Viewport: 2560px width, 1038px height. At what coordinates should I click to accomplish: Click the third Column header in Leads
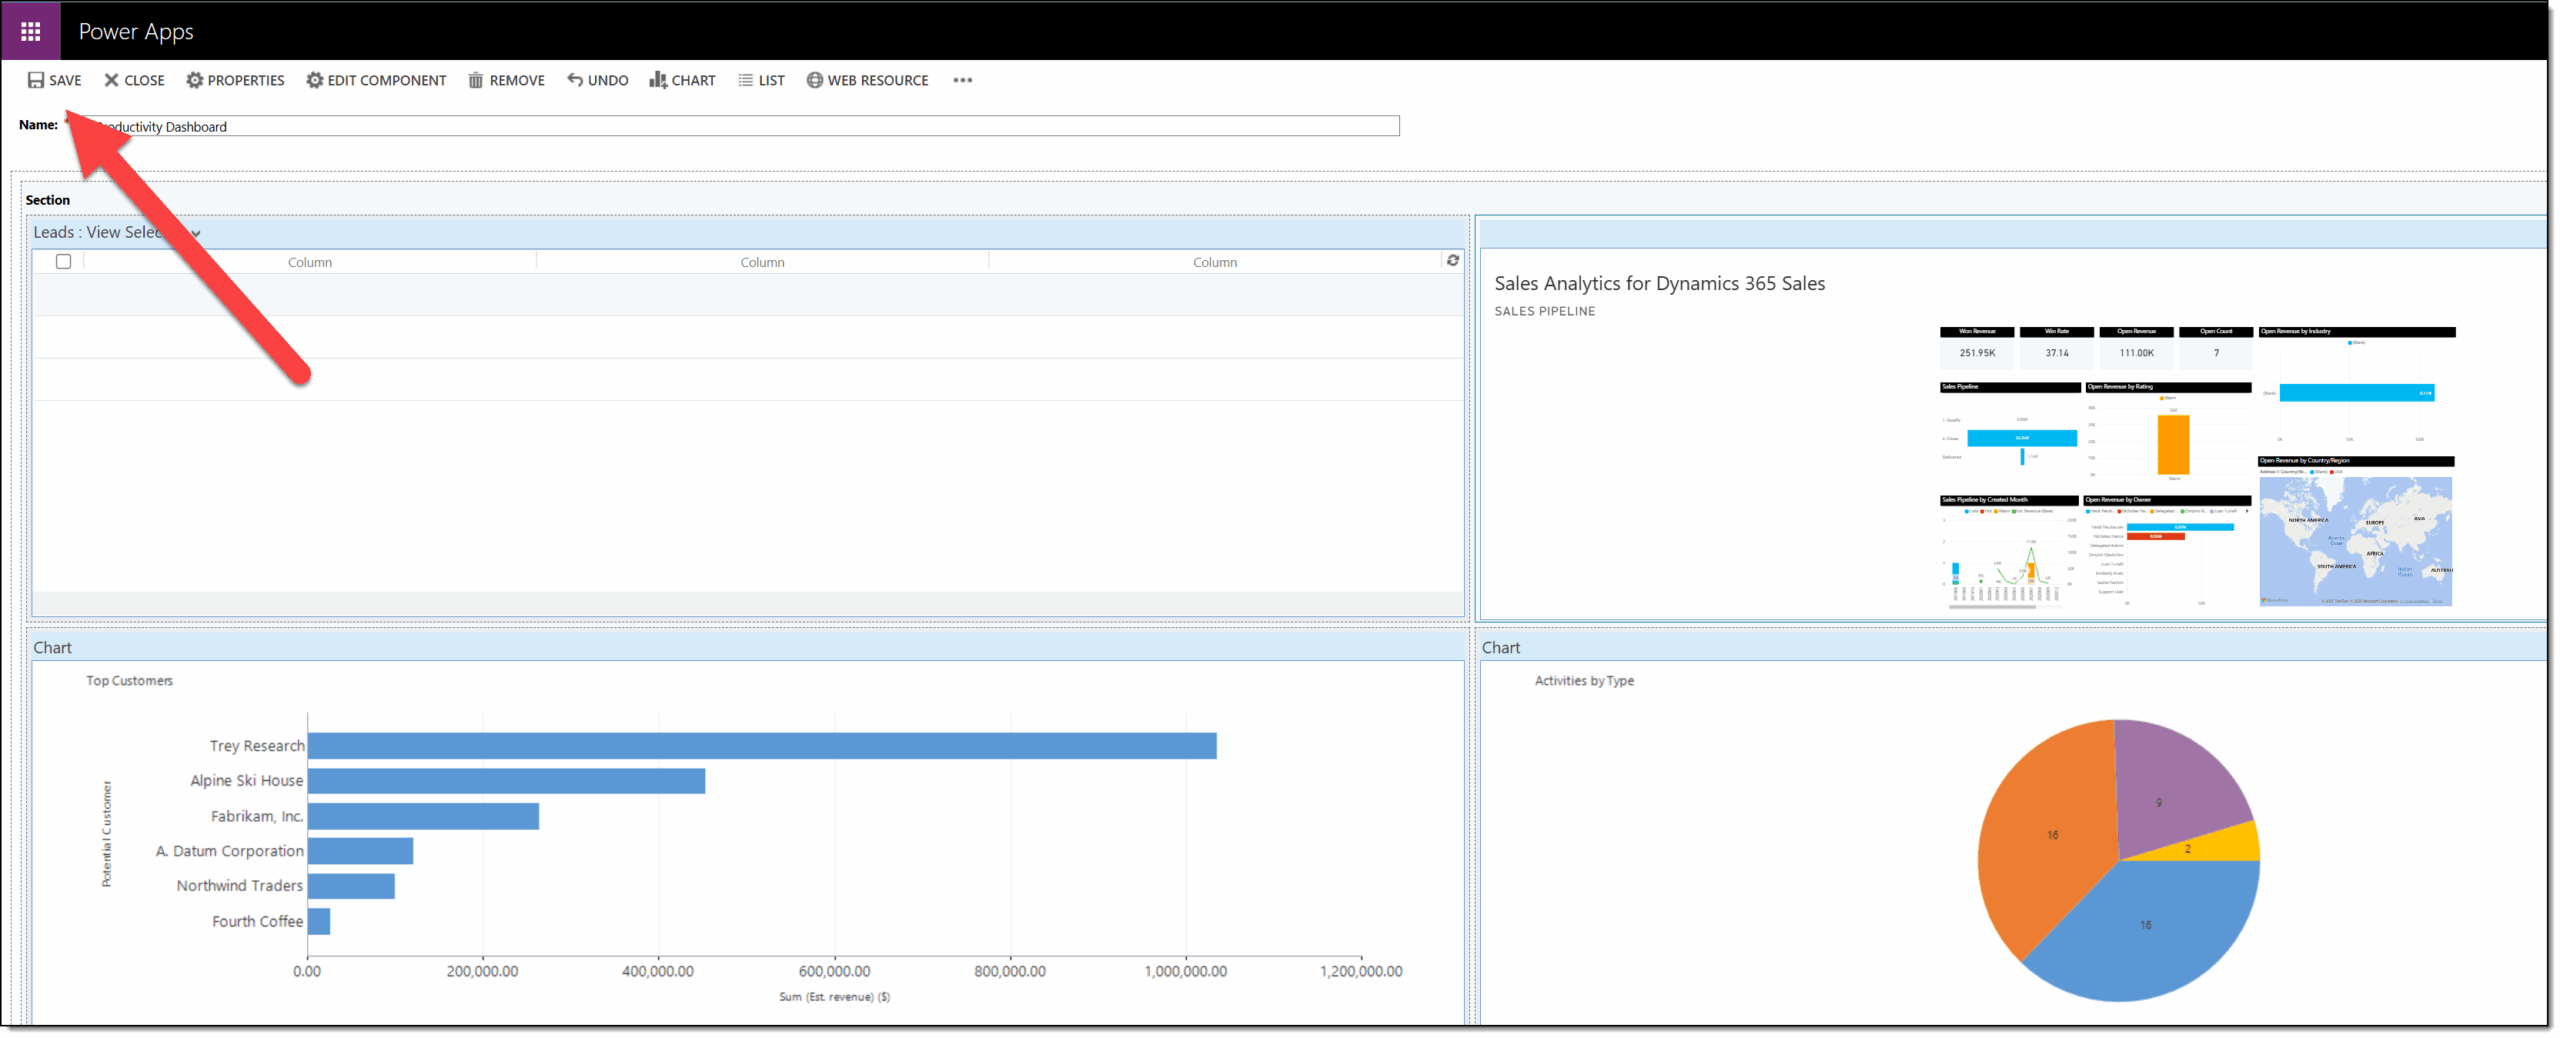click(x=1214, y=262)
